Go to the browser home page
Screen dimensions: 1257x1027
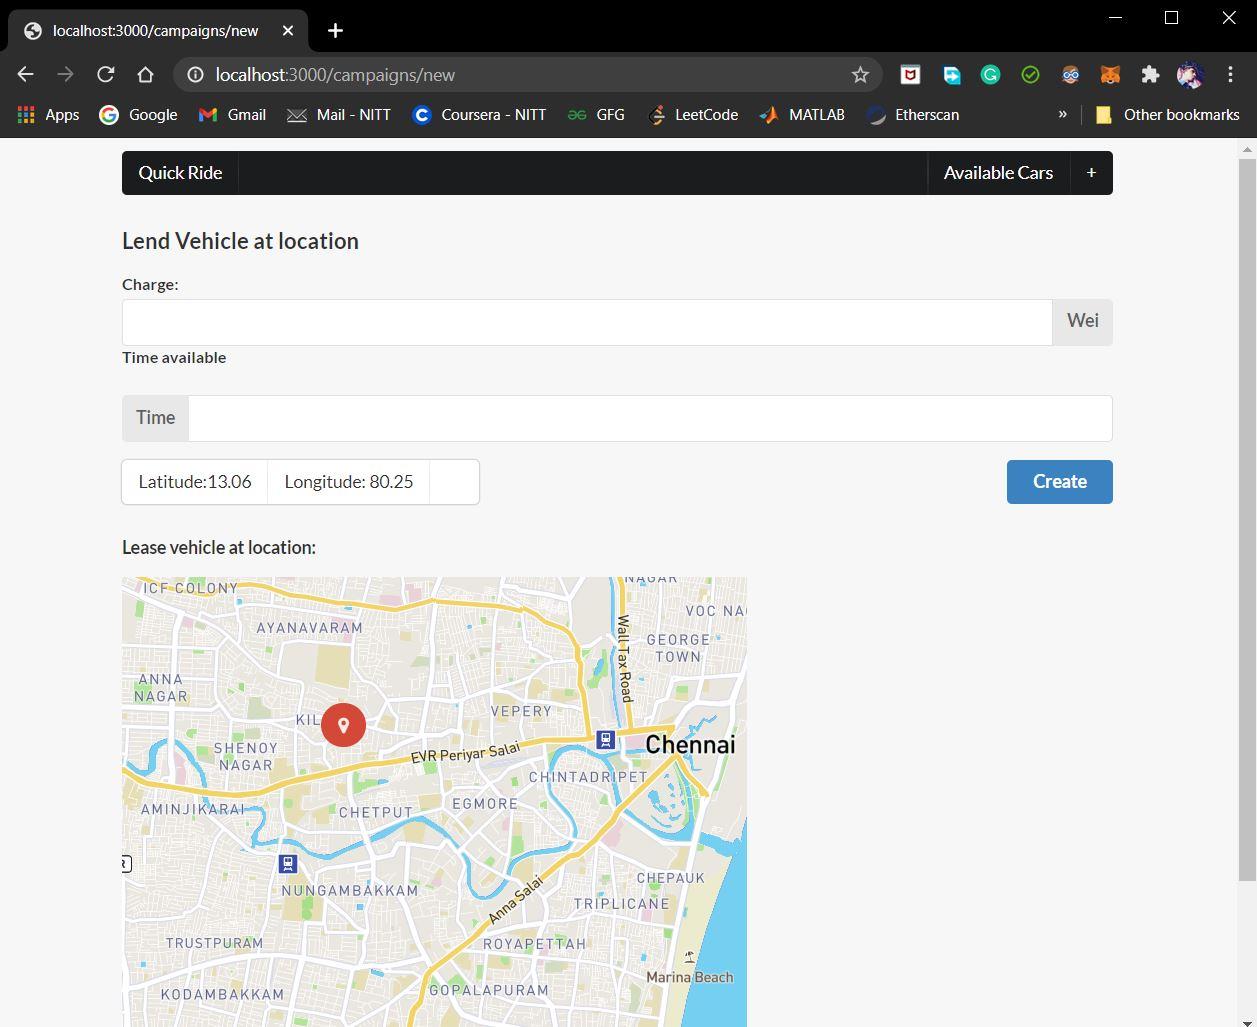[145, 75]
